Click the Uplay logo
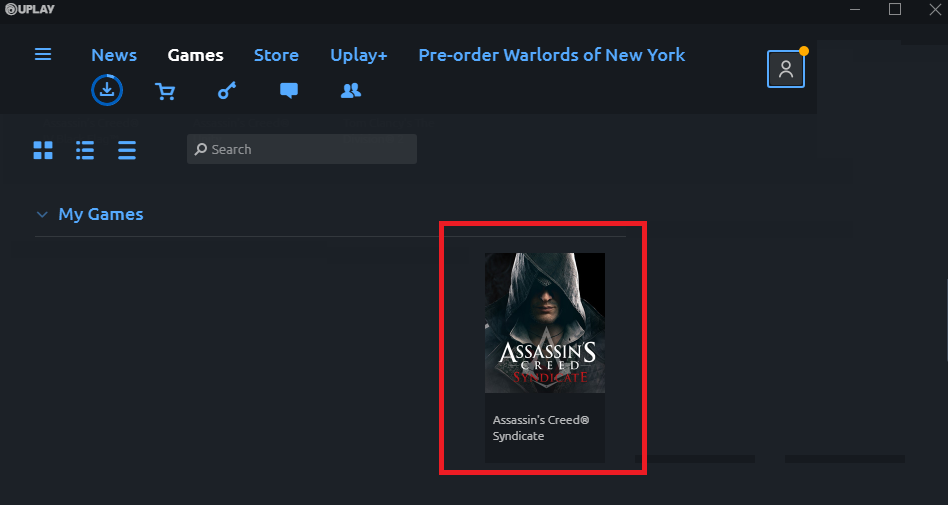The width and height of the screenshot is (948, 505). [30, 9]
